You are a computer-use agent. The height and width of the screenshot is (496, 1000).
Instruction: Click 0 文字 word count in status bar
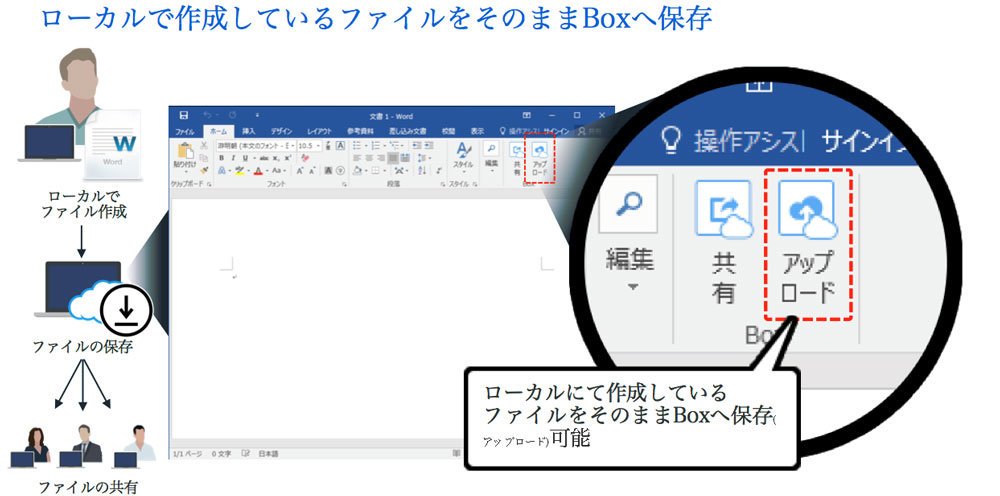pyautogui.click(x=220, y=454)
